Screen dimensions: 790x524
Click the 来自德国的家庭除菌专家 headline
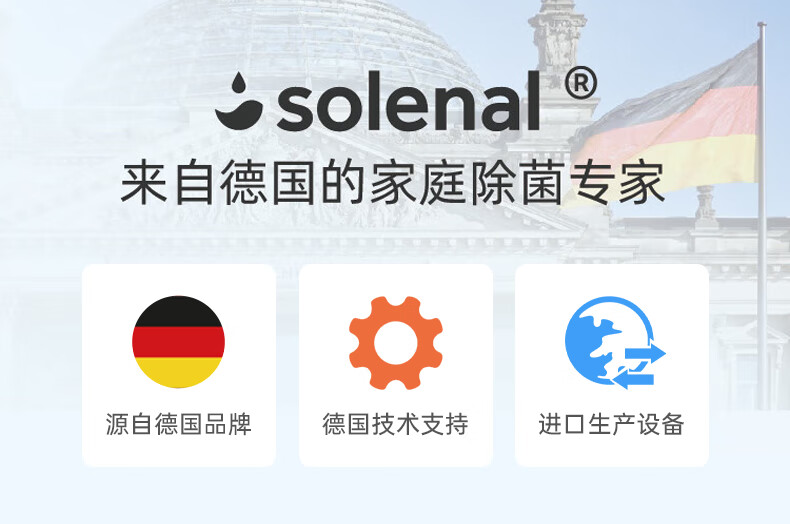pos(393,182)
